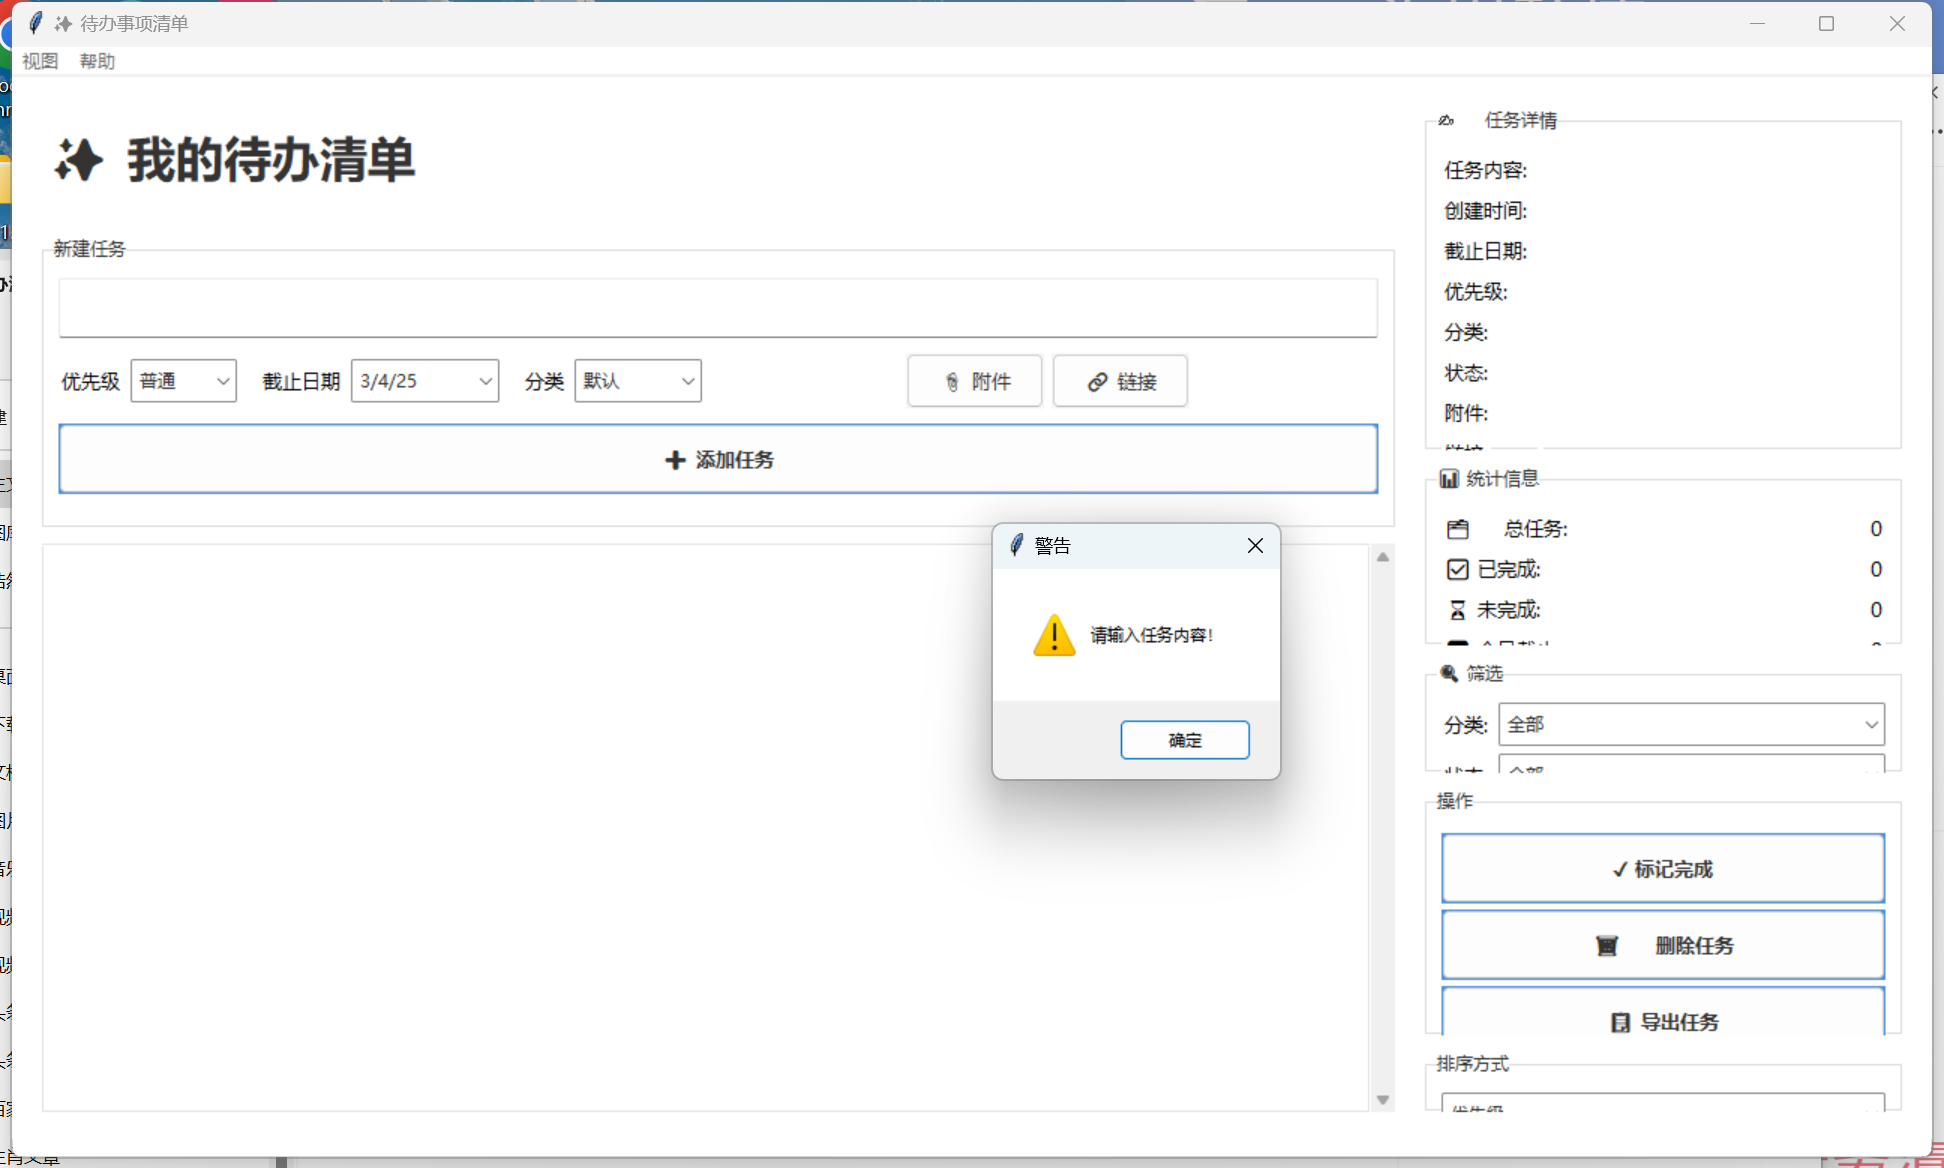This screenshot has width=1944, height=1168.
Task: Open the 优先级 dropdown showing 普通
Action: [183, 381]
